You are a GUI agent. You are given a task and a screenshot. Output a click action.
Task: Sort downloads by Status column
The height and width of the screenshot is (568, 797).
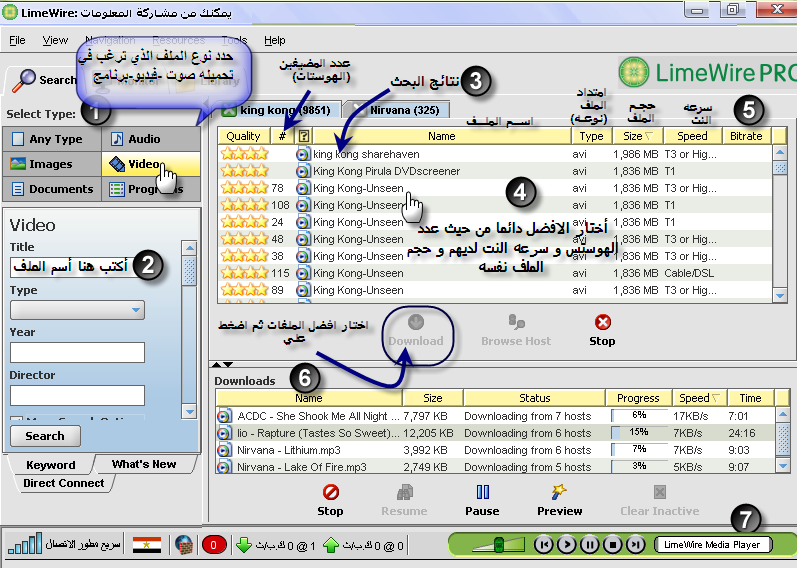[x=534, y=398]
